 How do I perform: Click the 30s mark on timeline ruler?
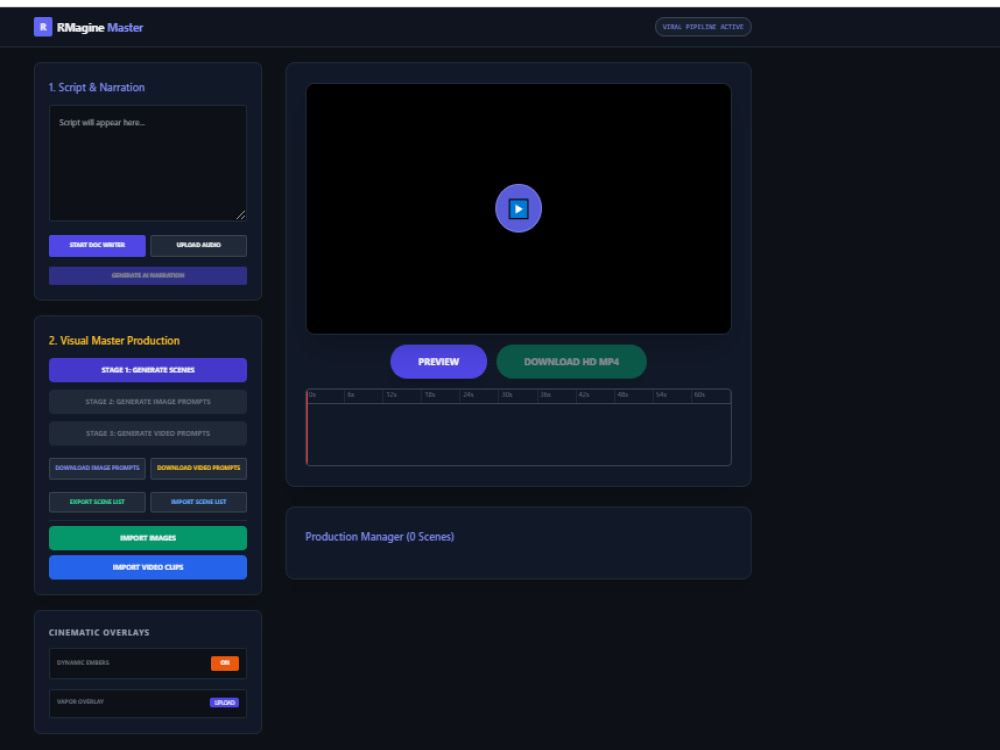click(507, 395)
